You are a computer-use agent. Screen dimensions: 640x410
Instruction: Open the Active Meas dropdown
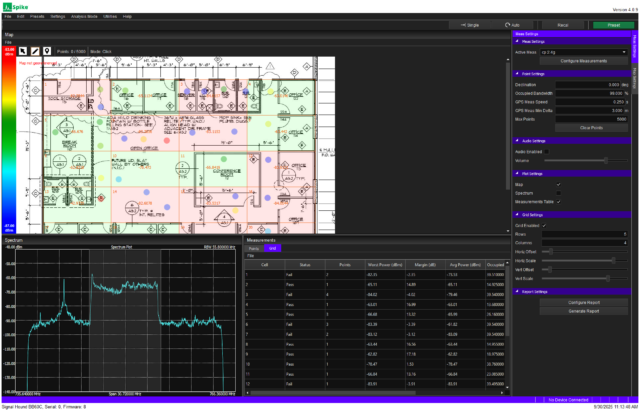(584, 52)
